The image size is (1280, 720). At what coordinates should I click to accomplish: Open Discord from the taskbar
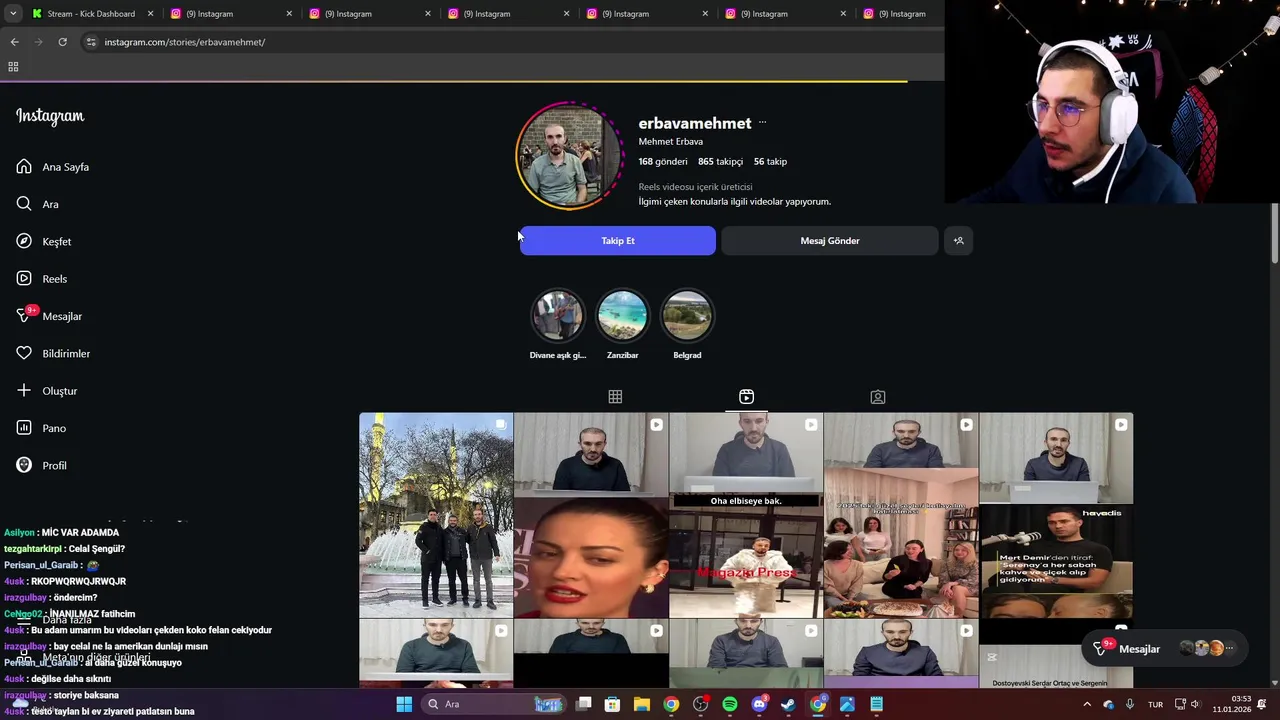click(x=759, y=704)
